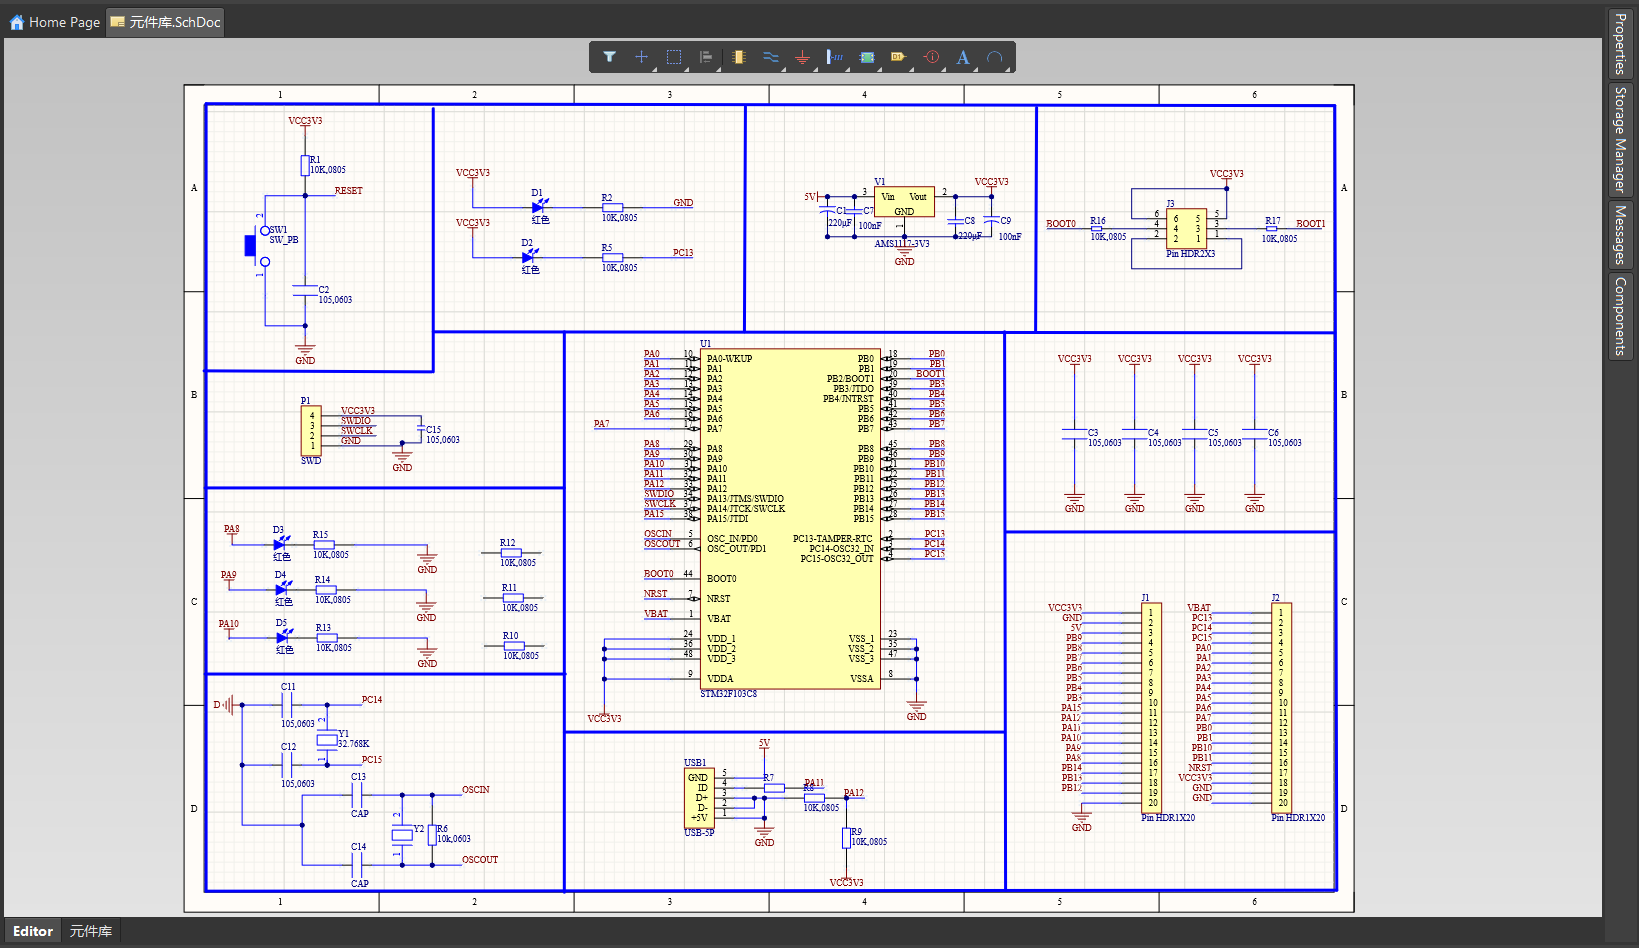Click the No ERC marker icon

pos(930,57)
